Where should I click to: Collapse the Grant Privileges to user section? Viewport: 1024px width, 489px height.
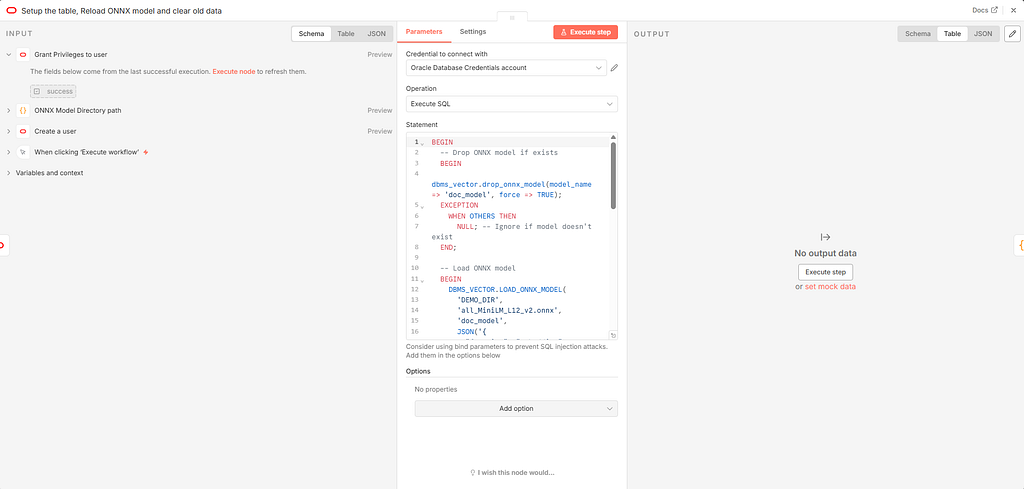[8, 55]
